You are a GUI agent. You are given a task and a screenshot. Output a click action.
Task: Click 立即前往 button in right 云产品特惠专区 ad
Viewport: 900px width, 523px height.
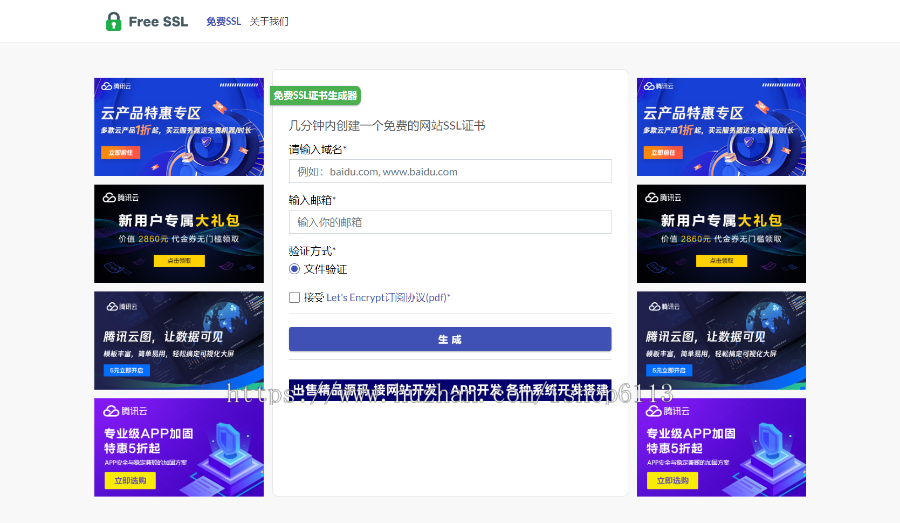[x=663, y=153]
